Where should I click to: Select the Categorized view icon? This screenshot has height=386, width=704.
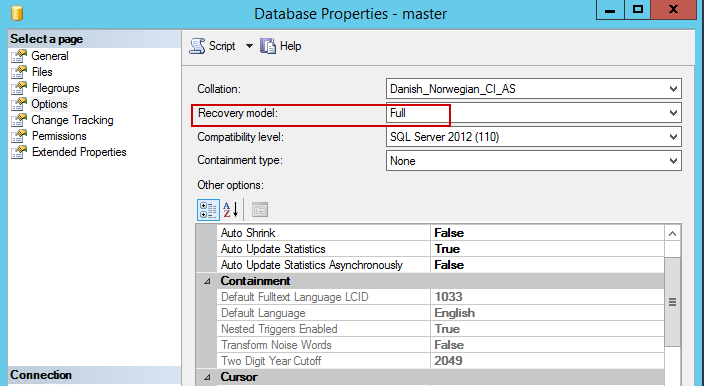(x=208, y=210)
